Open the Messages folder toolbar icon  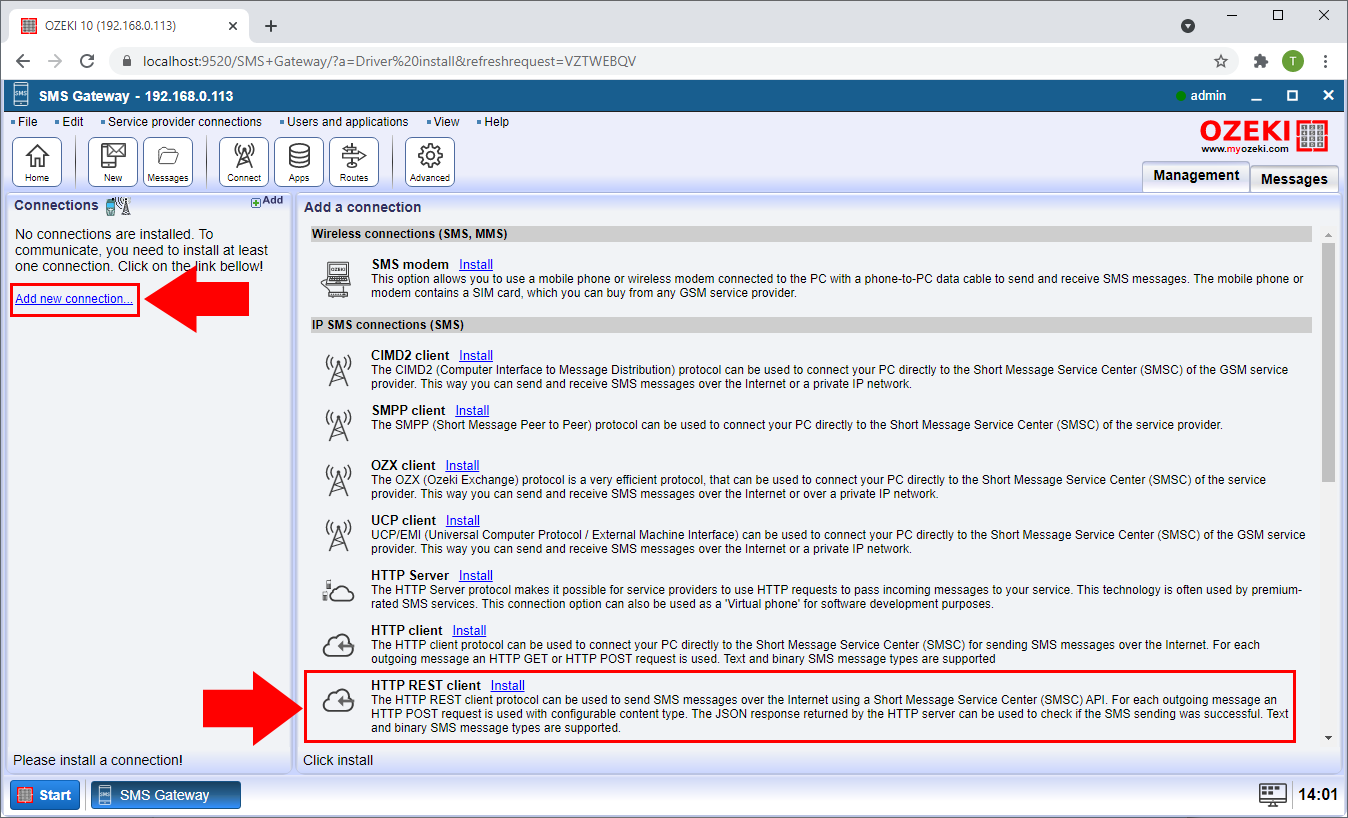click(168, 162)
